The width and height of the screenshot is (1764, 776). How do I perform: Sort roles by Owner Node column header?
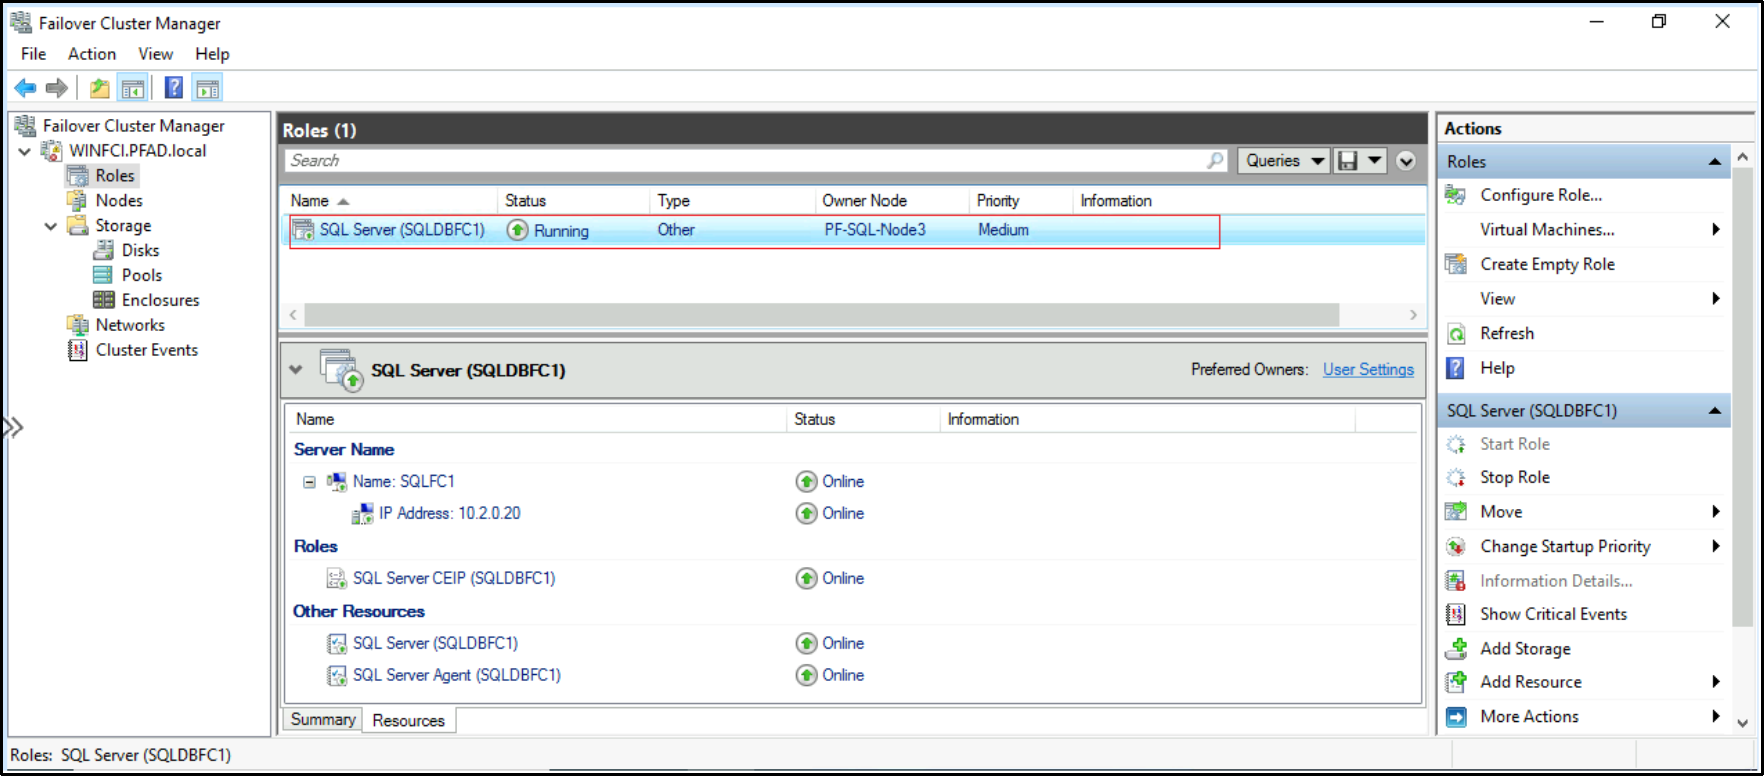pos(891,201)
